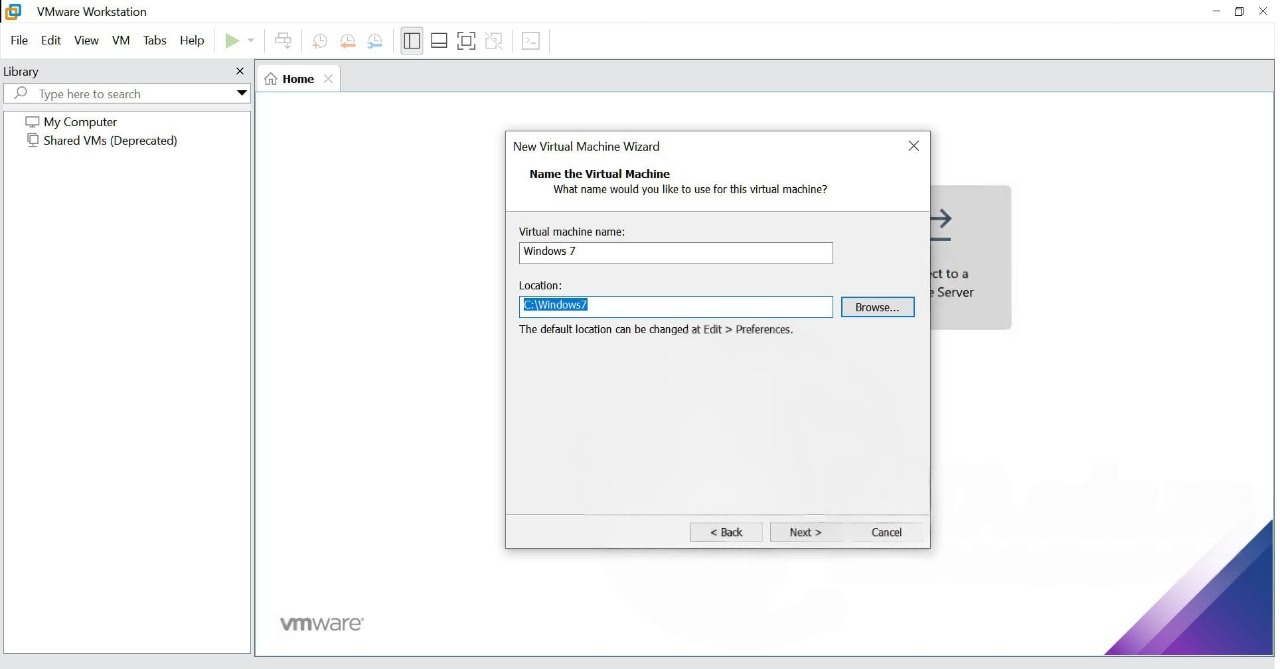Viewport: 1280px width, 669px height.
Task: Click the Unity mode toolbar icon
Action: pyautogui.click(x=494, y=41)
